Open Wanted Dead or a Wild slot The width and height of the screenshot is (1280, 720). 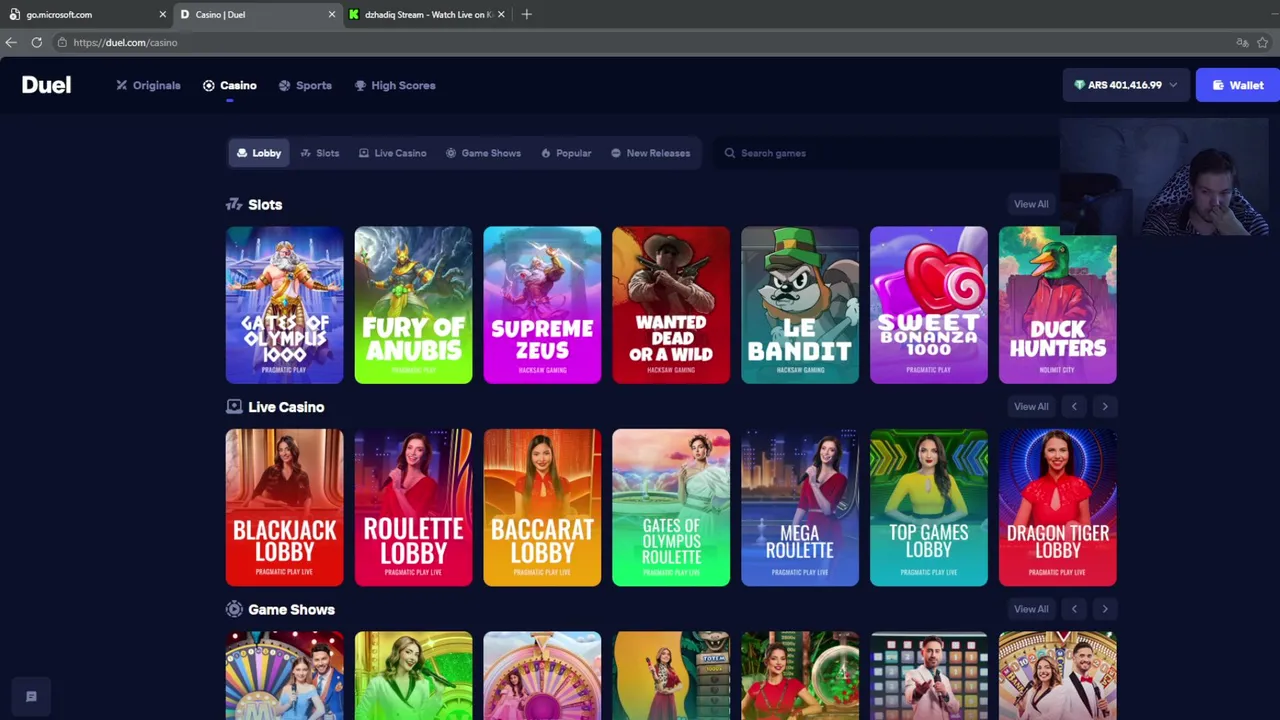pyautogui.click(x=671, y=305)
